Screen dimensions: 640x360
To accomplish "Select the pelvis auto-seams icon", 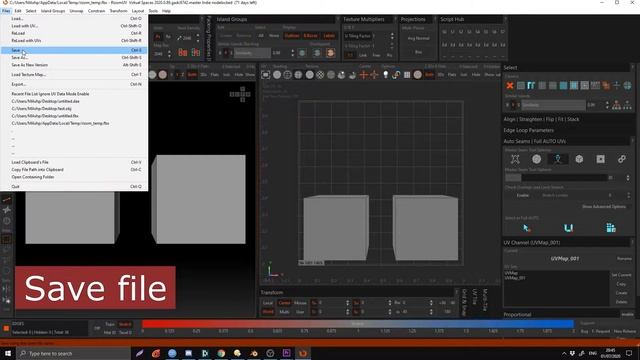I will pyautogui.click(x=515, y=159).
